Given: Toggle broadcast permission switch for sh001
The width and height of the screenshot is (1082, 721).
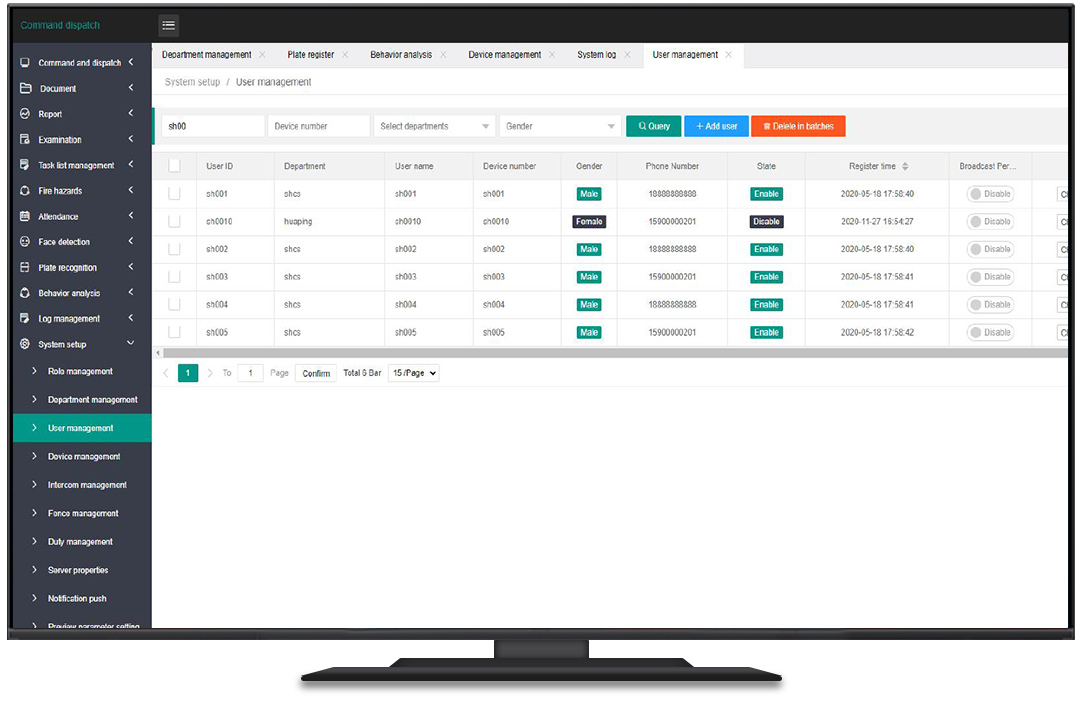Looking at the screenshot, I should (990, 194).
